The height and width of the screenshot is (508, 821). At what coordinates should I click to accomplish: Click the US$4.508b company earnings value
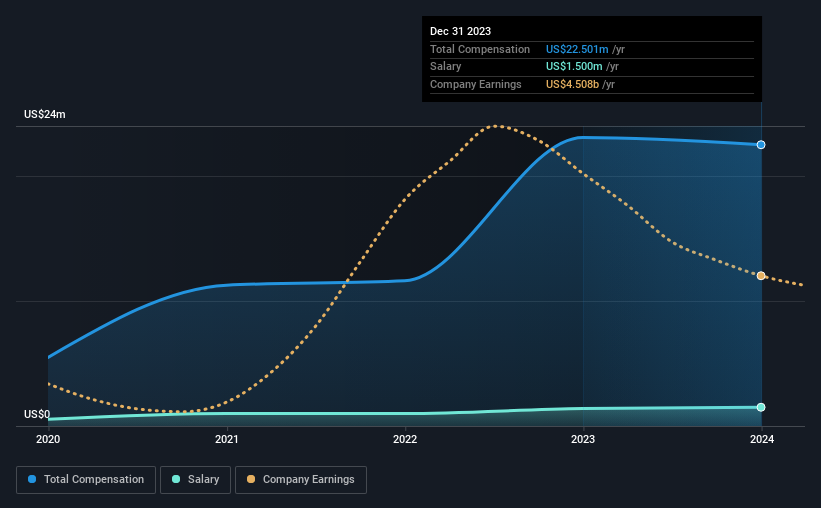tap(572, 84)
